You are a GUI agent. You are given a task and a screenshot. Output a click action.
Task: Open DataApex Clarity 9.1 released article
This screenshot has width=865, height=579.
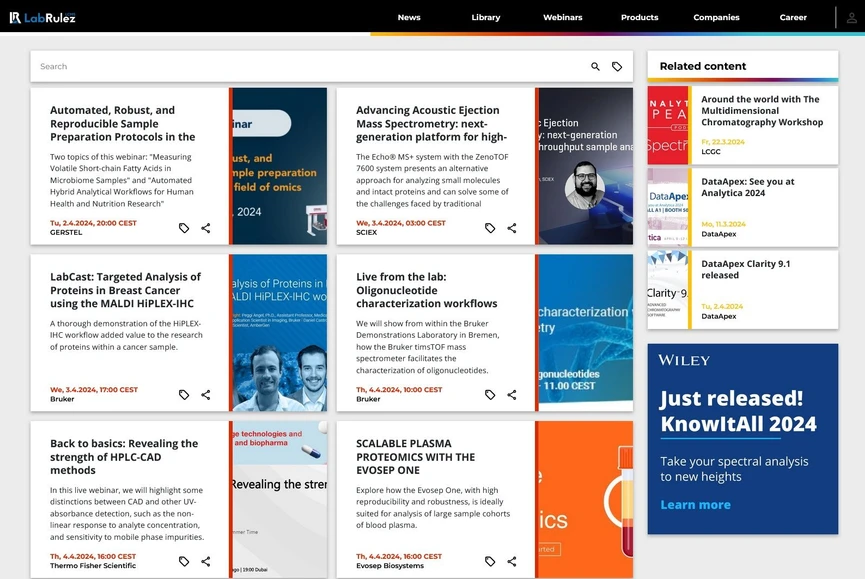[x=745, y=269]
